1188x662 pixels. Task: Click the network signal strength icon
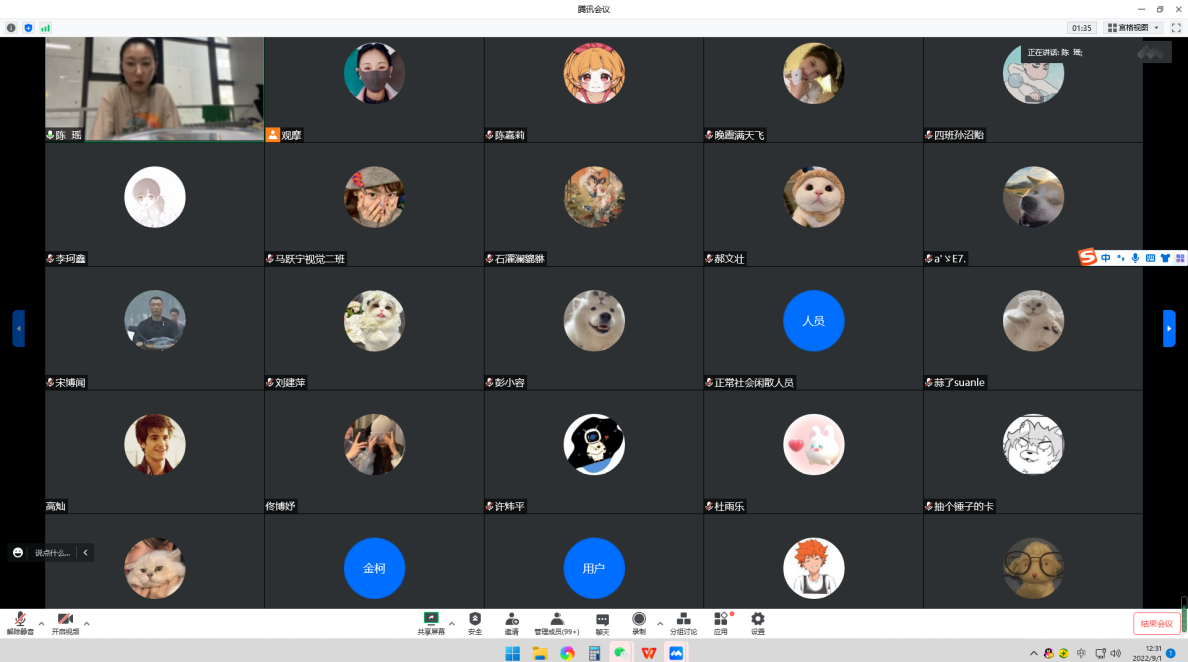pos(45,28)
